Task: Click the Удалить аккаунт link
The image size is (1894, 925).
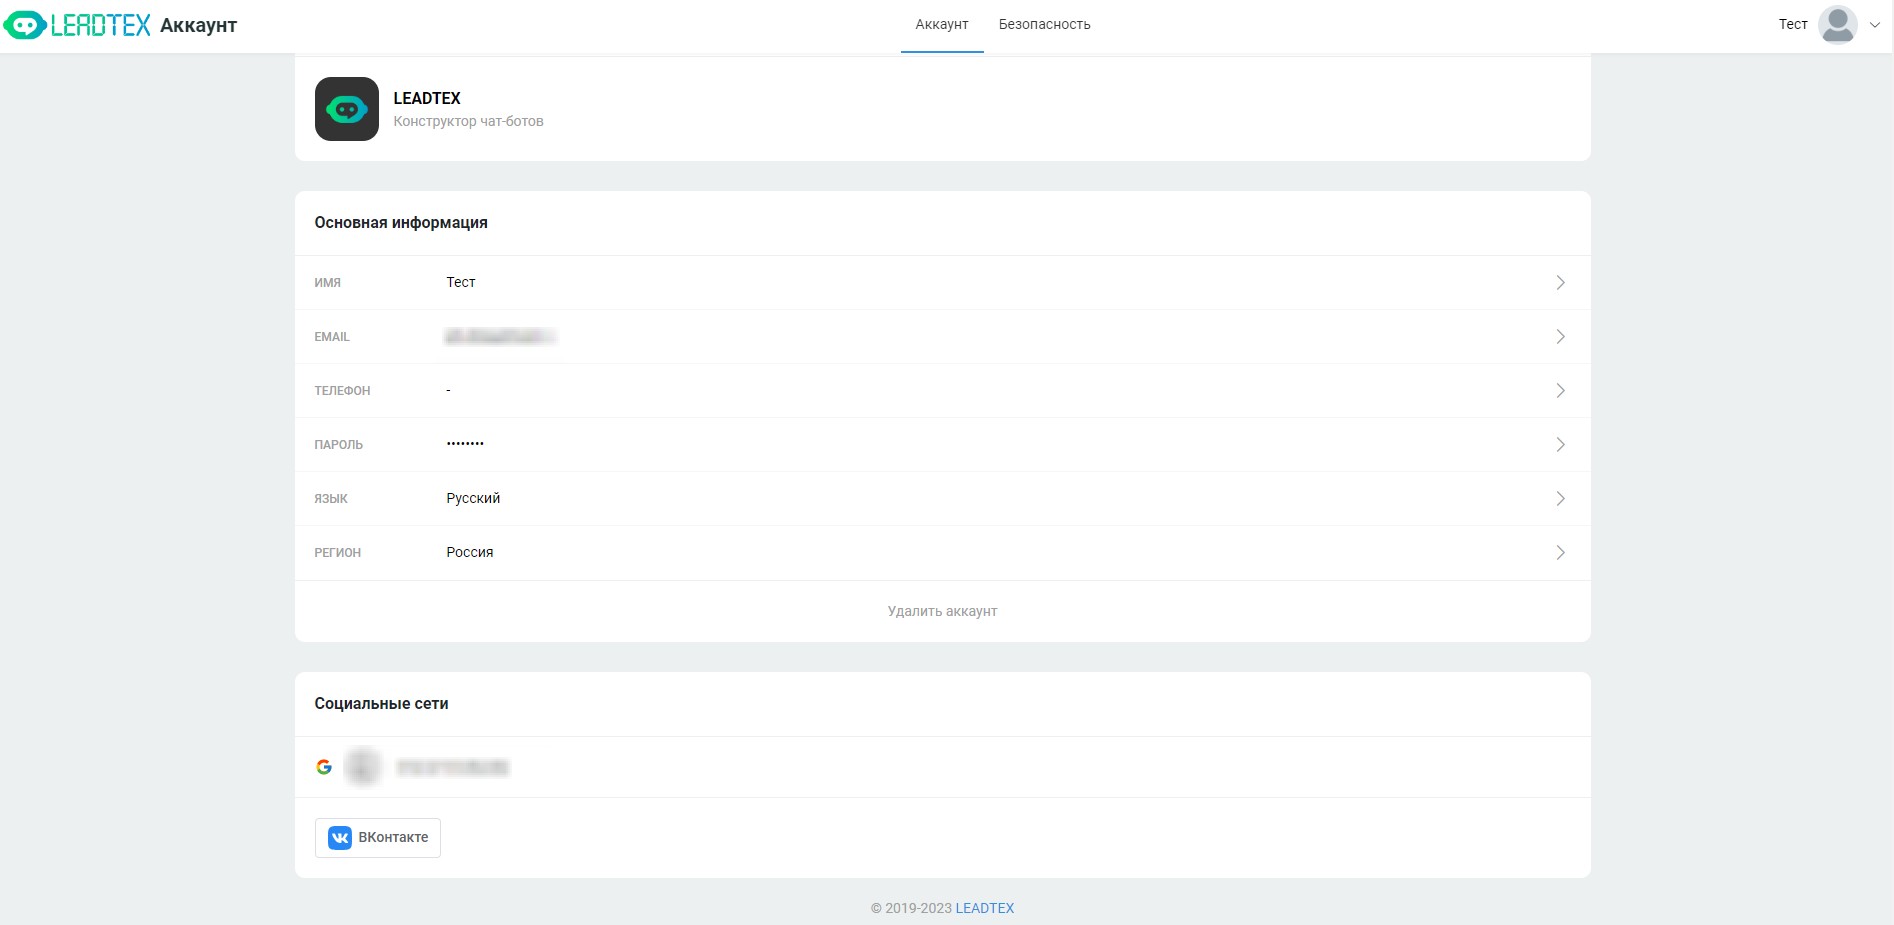Action: 942,611
